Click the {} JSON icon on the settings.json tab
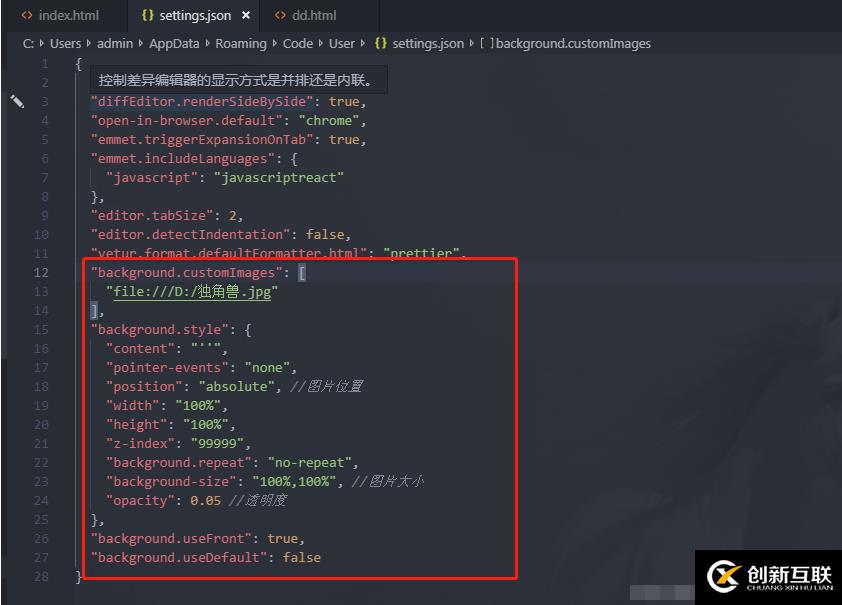Image resolution: width=842 pixels, height=605 pixels. (x=148, y=15)
